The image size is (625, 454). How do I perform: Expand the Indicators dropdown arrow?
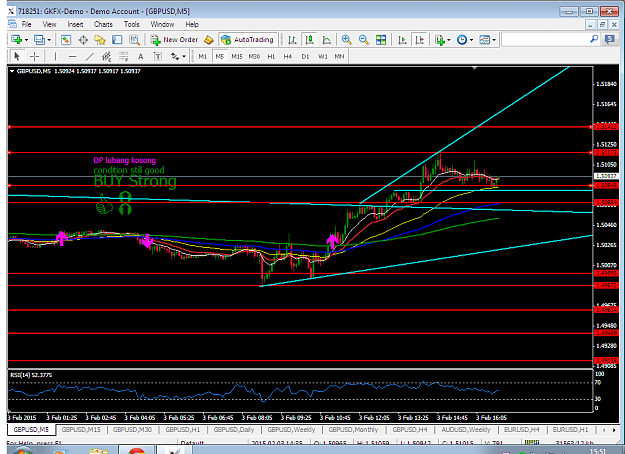pyautogui.click(x=448, y=40)
